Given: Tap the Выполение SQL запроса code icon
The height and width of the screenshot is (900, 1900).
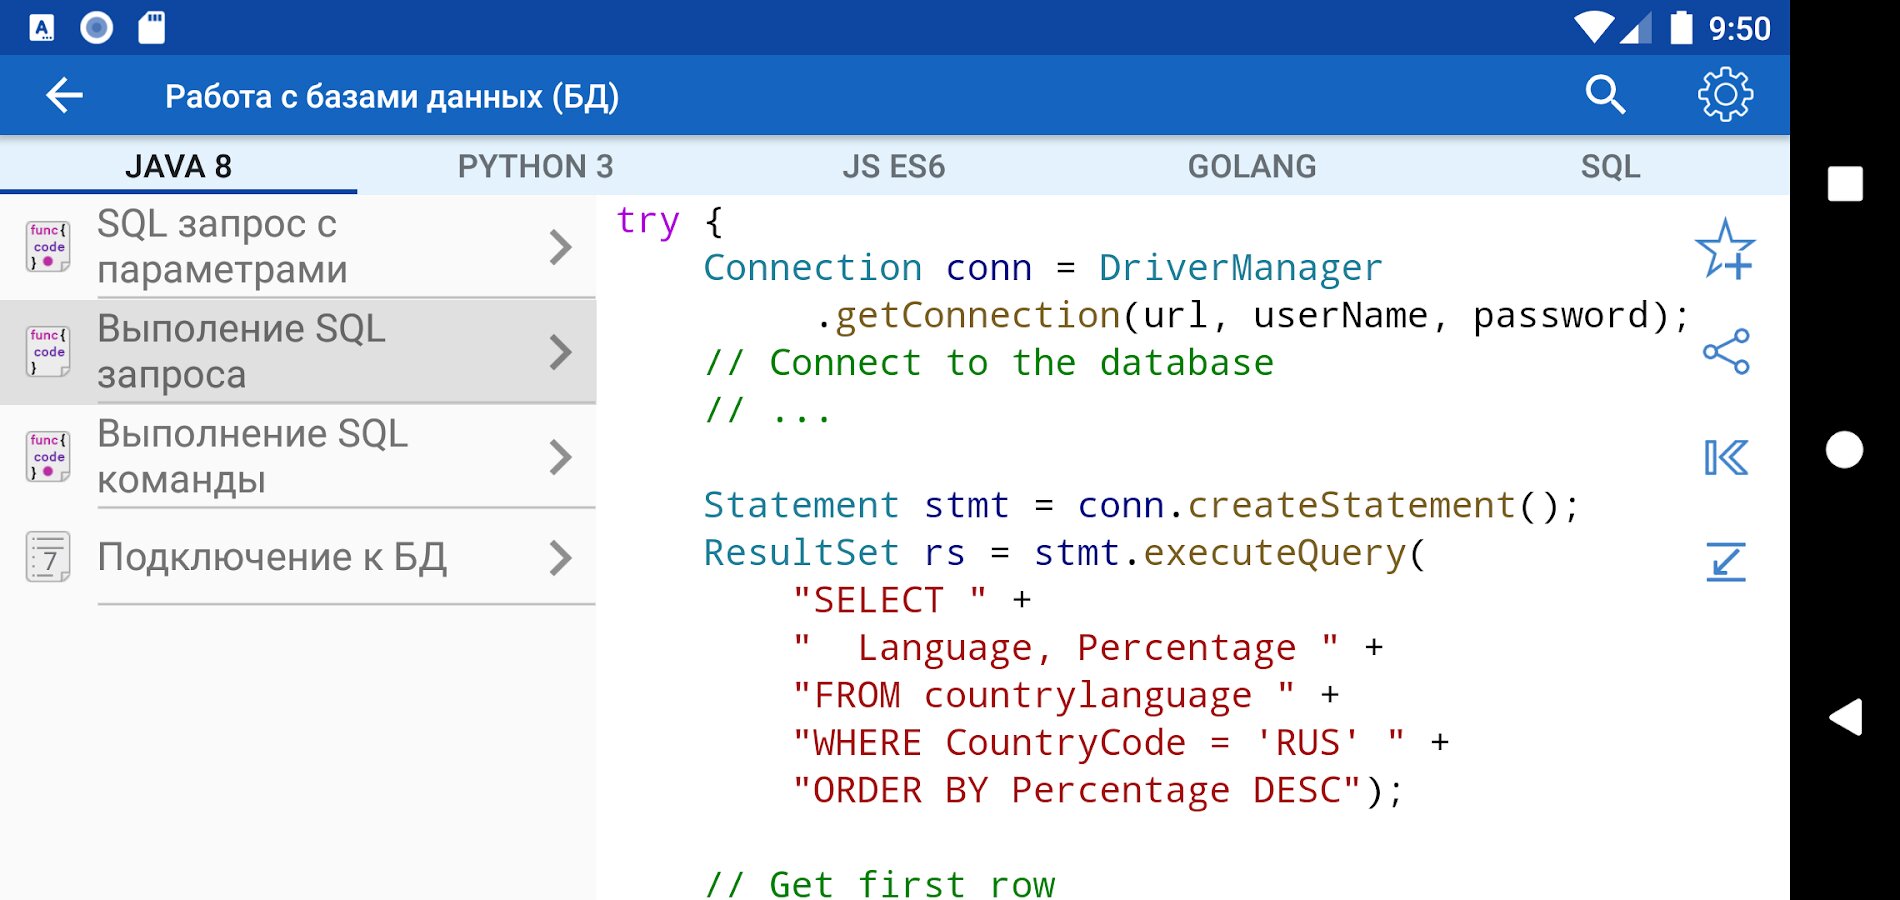Looking at the screenshot, I should [48, 351].
